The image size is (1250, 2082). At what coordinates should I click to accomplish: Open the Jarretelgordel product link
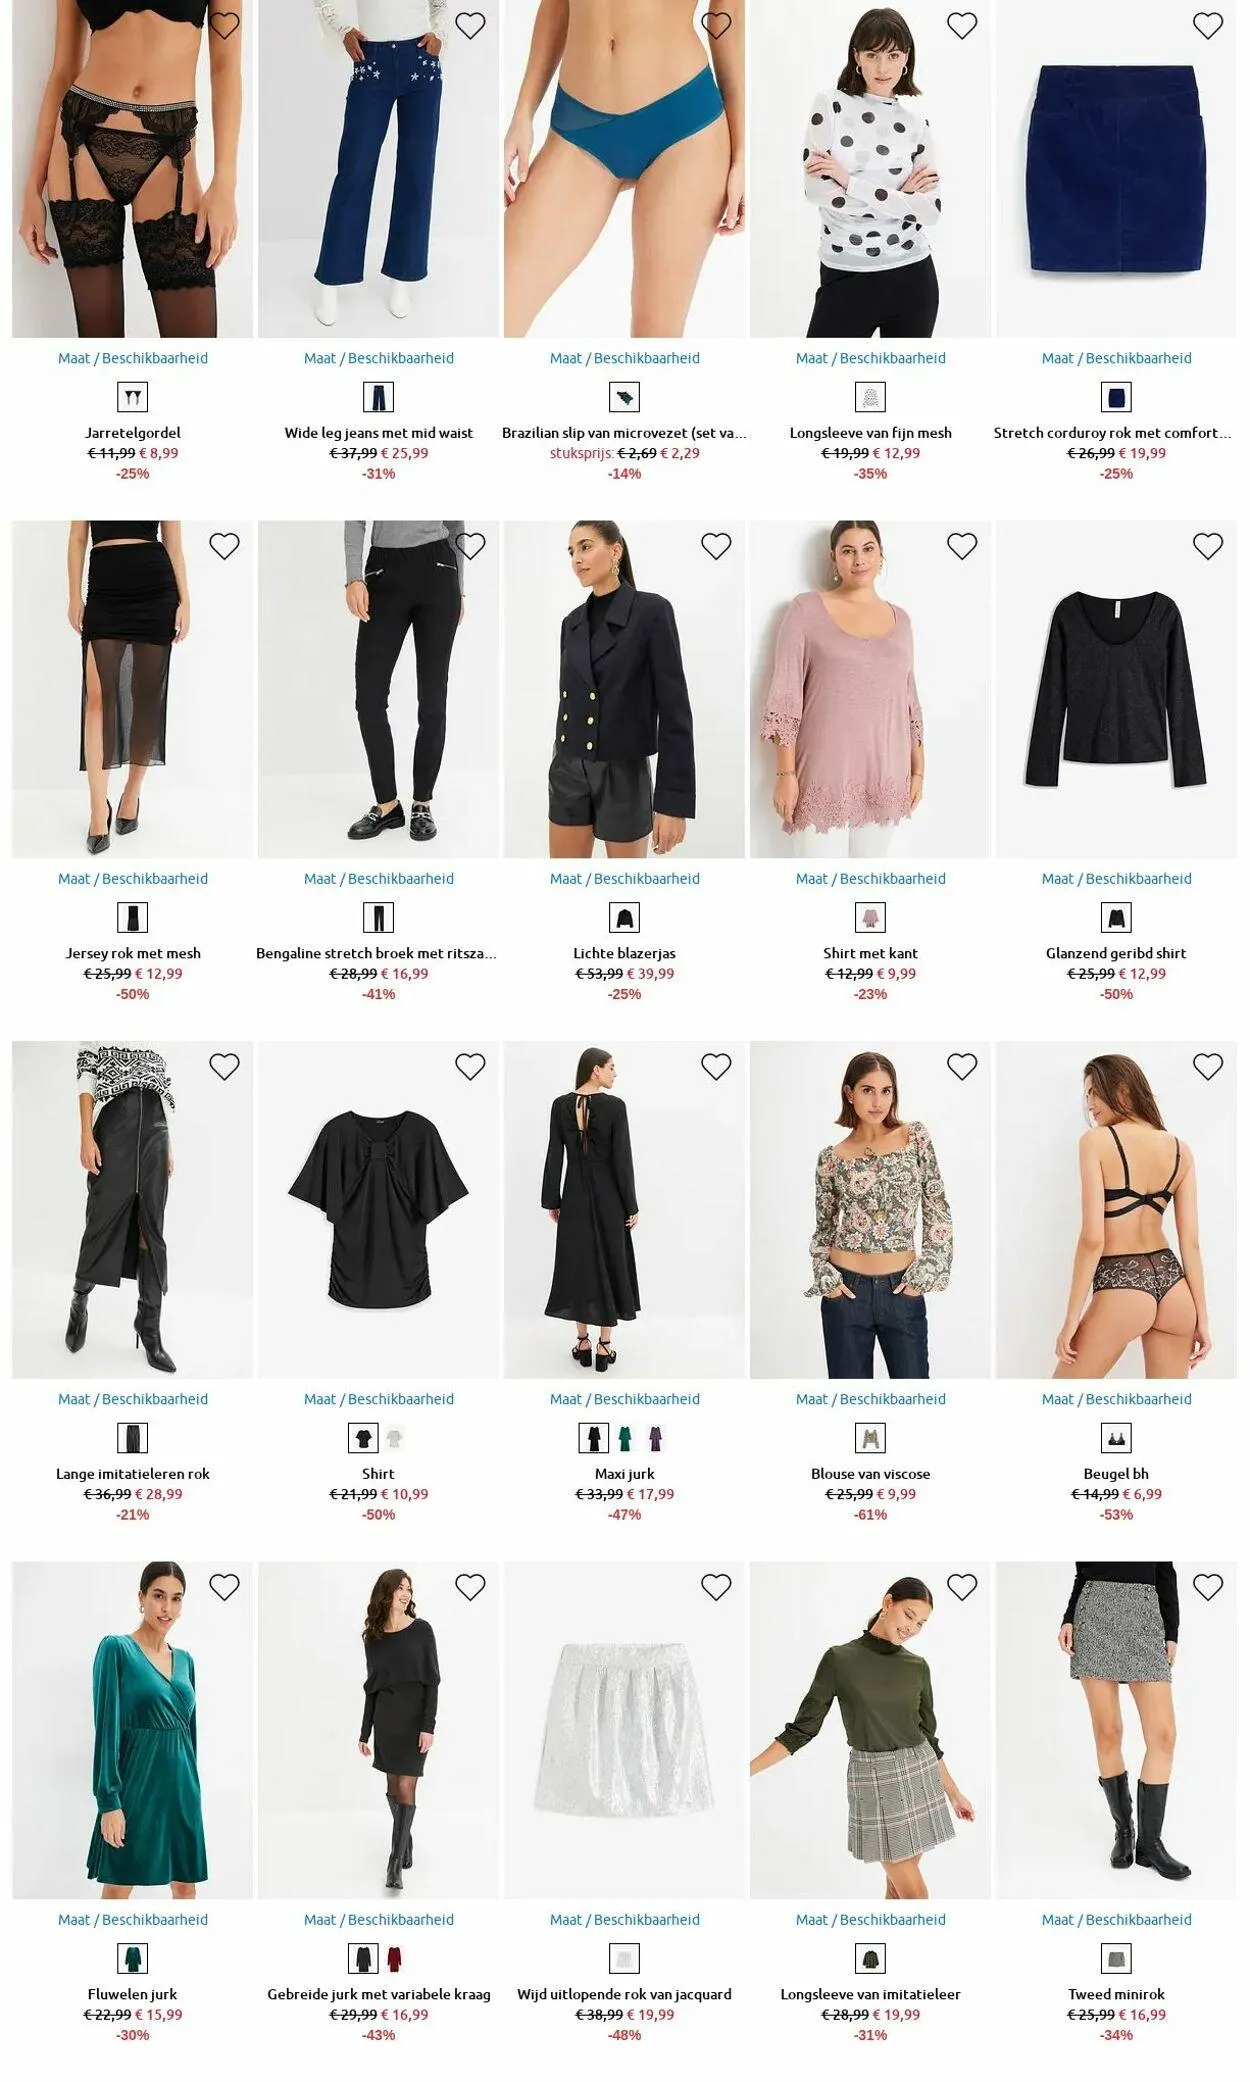coord(133,433)
